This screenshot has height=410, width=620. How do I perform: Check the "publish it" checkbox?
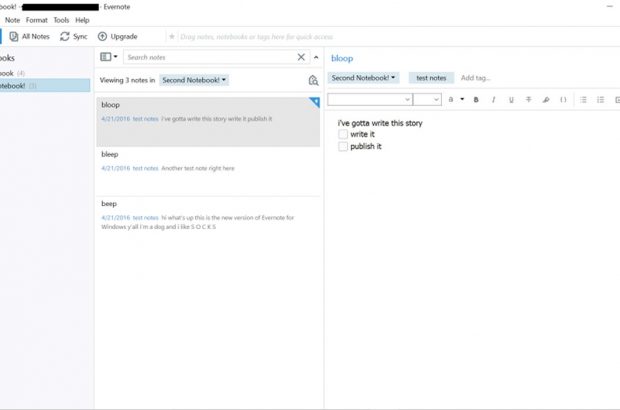pos(343,146)
